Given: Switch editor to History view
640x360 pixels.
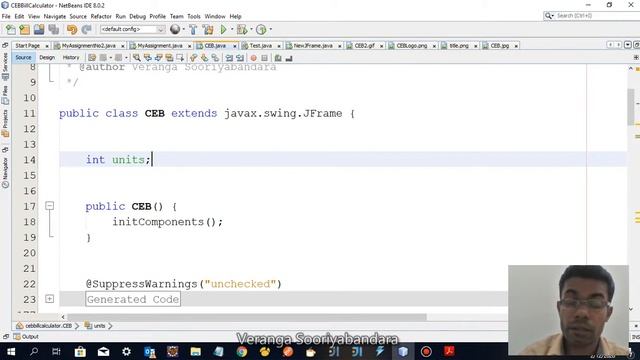Looking at the screenshot, I should pos(71,58).
